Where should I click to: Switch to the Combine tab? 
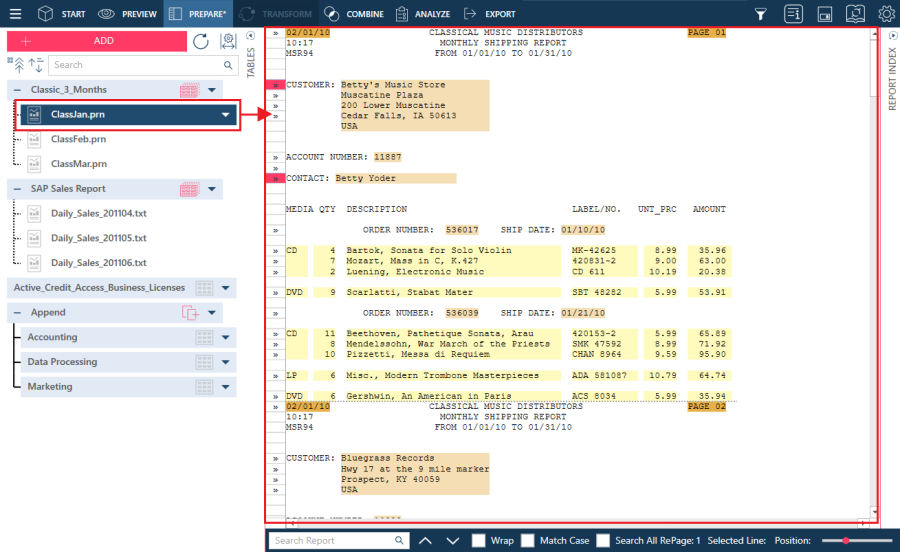(x=357, y=14)
